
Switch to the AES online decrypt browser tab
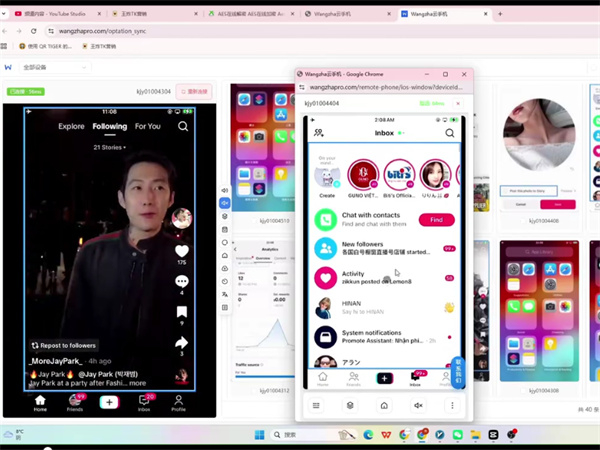251,14
